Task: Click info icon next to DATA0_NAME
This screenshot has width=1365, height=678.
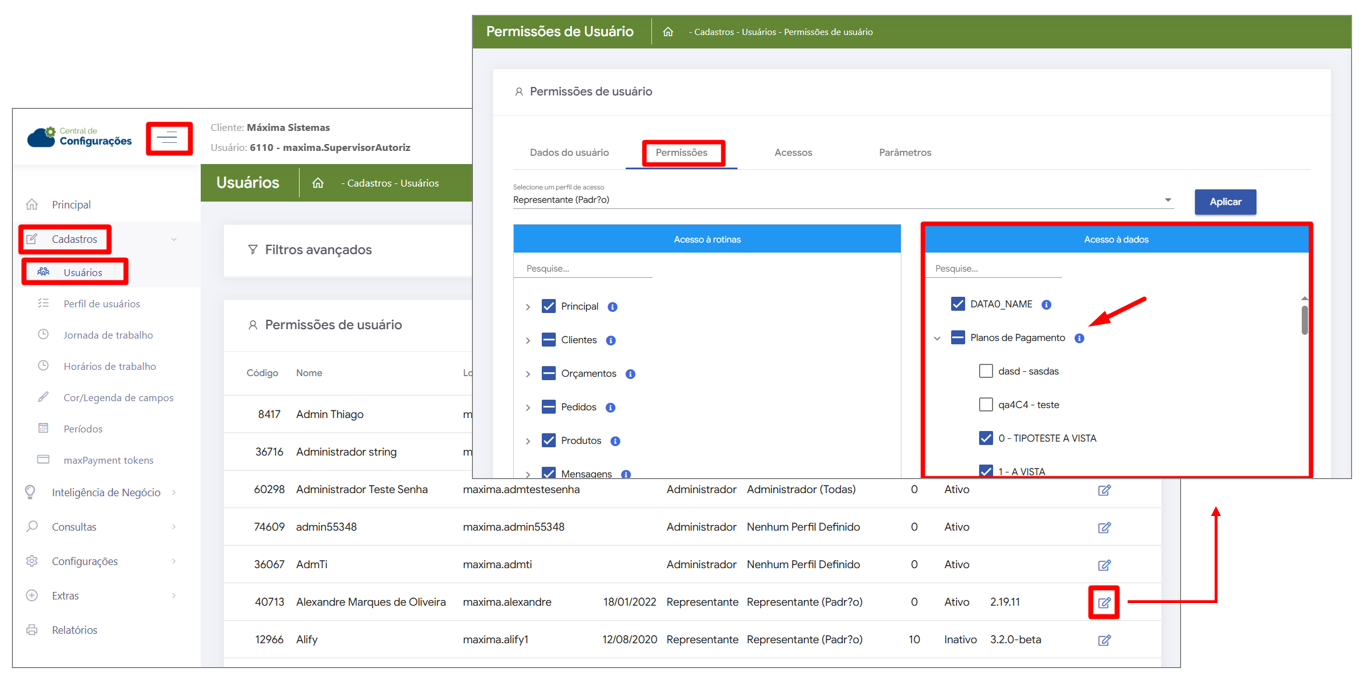Action: (1046, 304)
